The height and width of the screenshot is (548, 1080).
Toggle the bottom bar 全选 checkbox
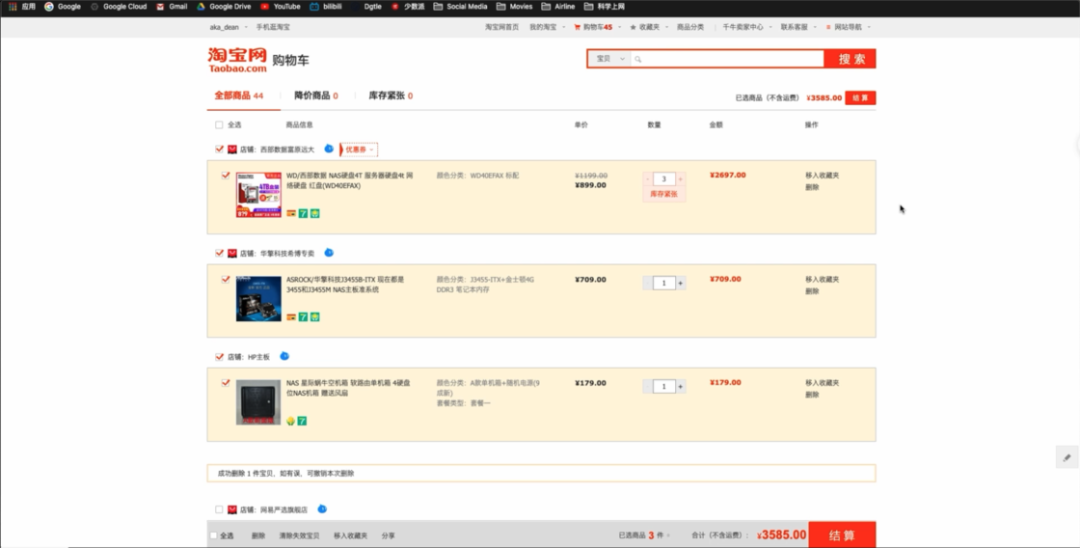pyautogui.click(x=214, y=535)
